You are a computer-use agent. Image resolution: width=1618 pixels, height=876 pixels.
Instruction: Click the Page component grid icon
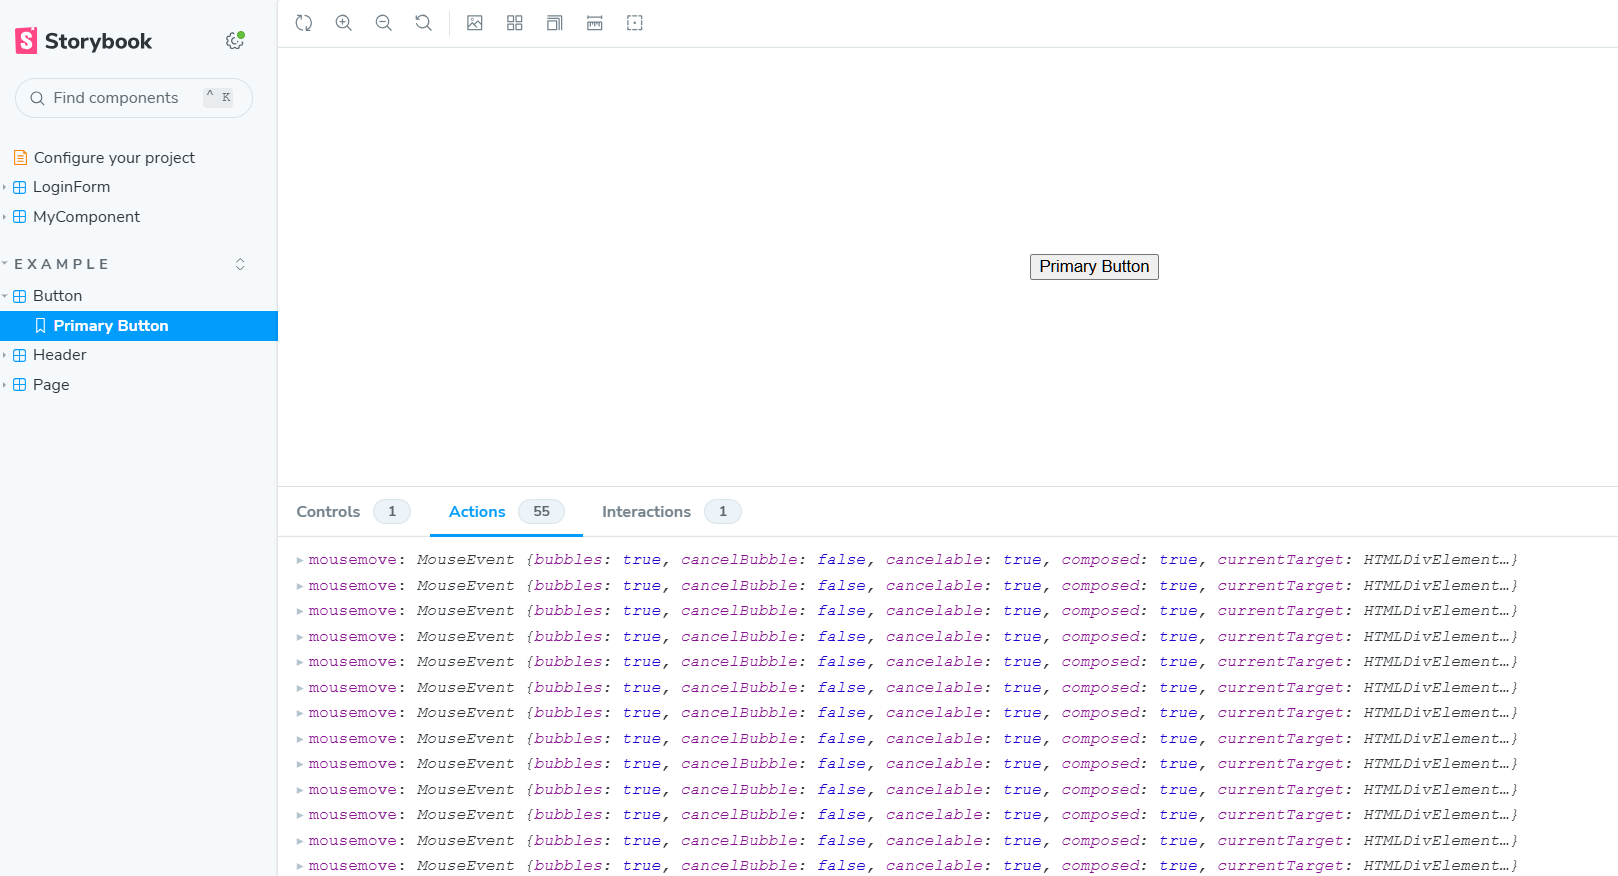point(19,385)
